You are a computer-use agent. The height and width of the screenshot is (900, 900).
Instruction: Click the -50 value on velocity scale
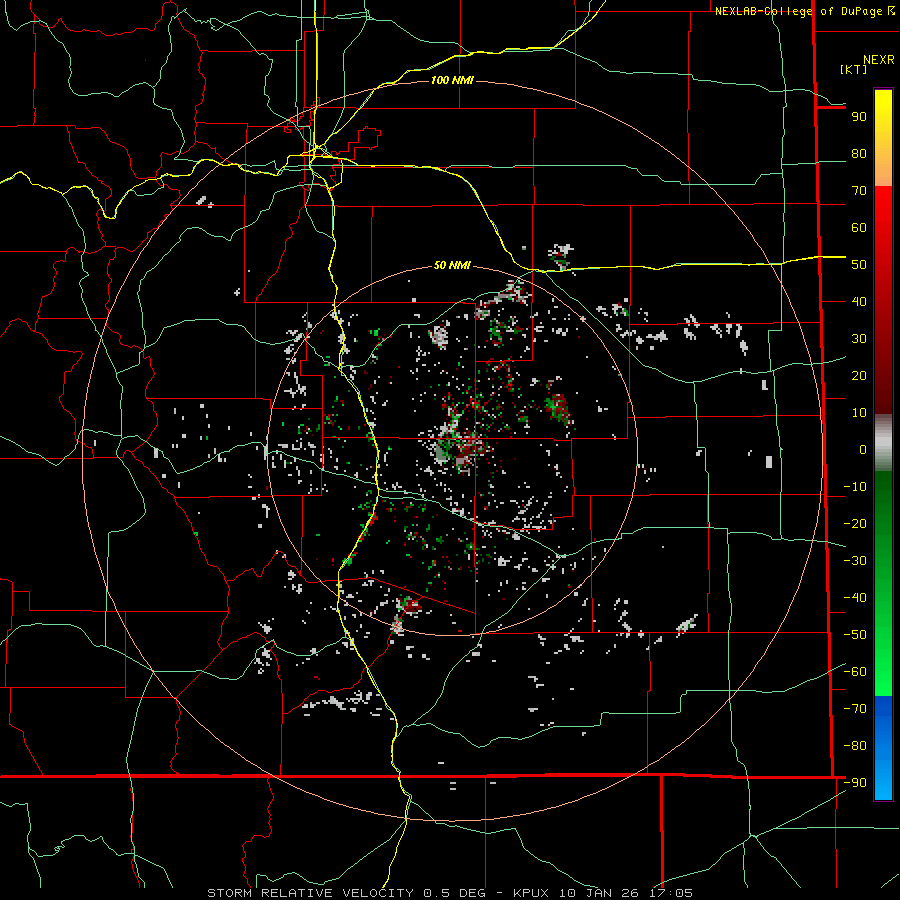pos(855,635)
